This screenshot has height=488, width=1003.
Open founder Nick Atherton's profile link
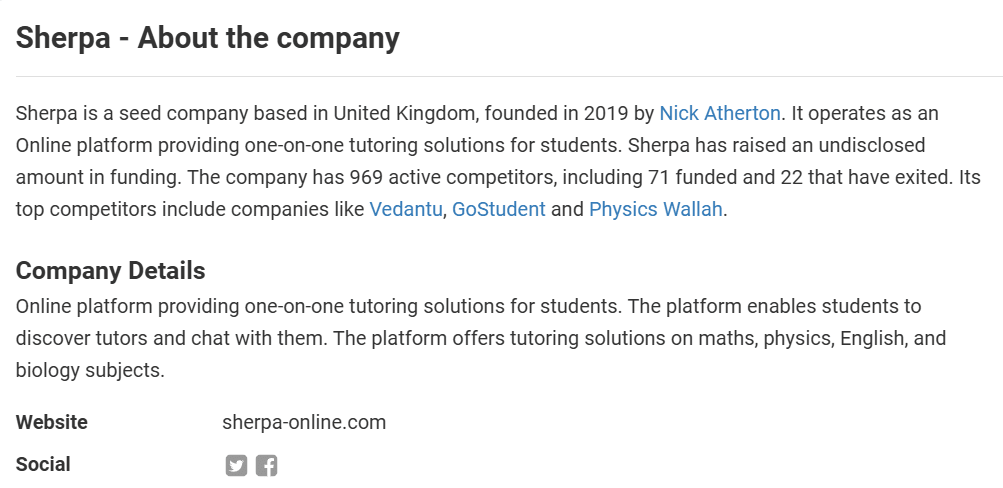click(719, 113)
